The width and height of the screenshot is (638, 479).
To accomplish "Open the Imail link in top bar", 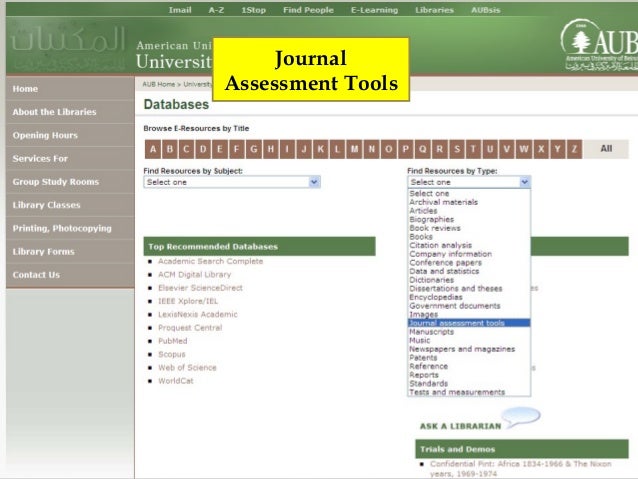I will coord(180,10).
